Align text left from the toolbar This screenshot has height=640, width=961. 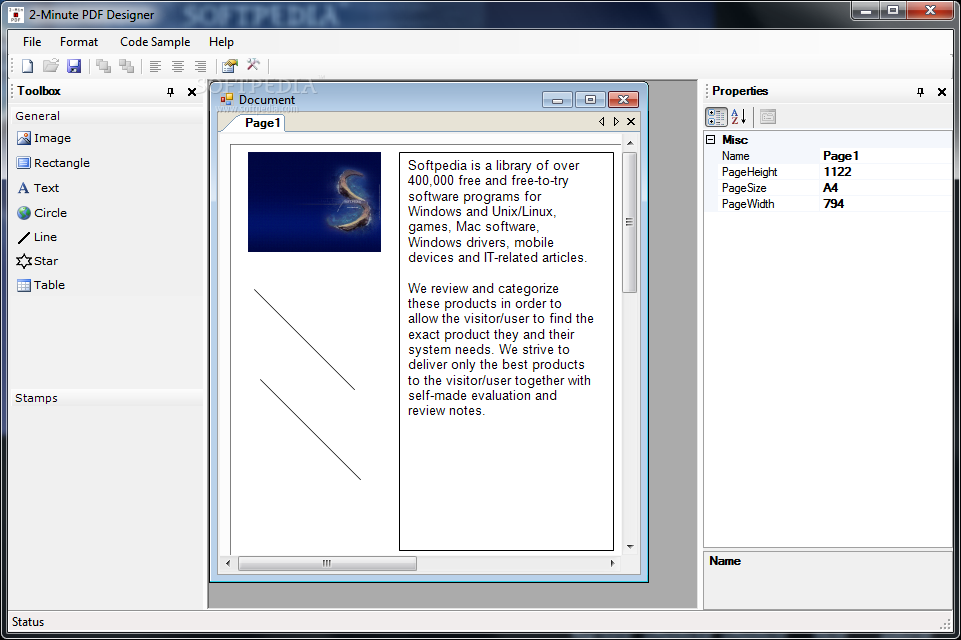(x=155, y=66)
